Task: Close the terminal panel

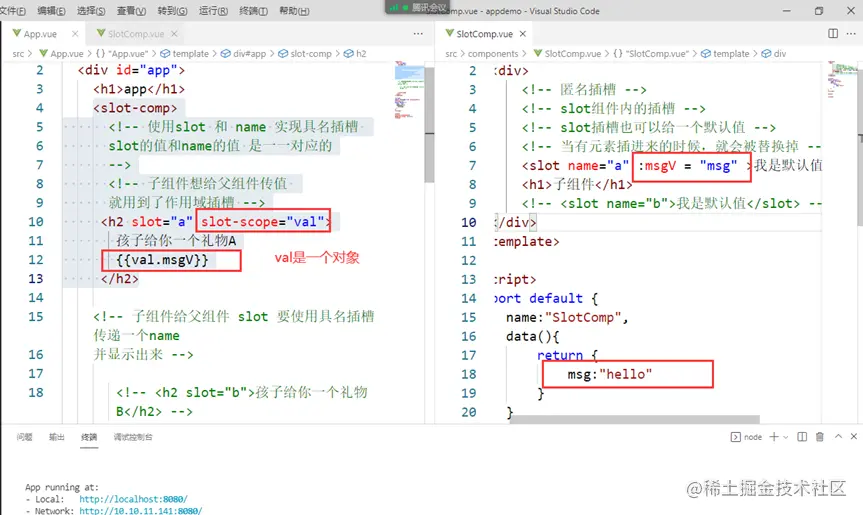Action: [x=854, y=436]
